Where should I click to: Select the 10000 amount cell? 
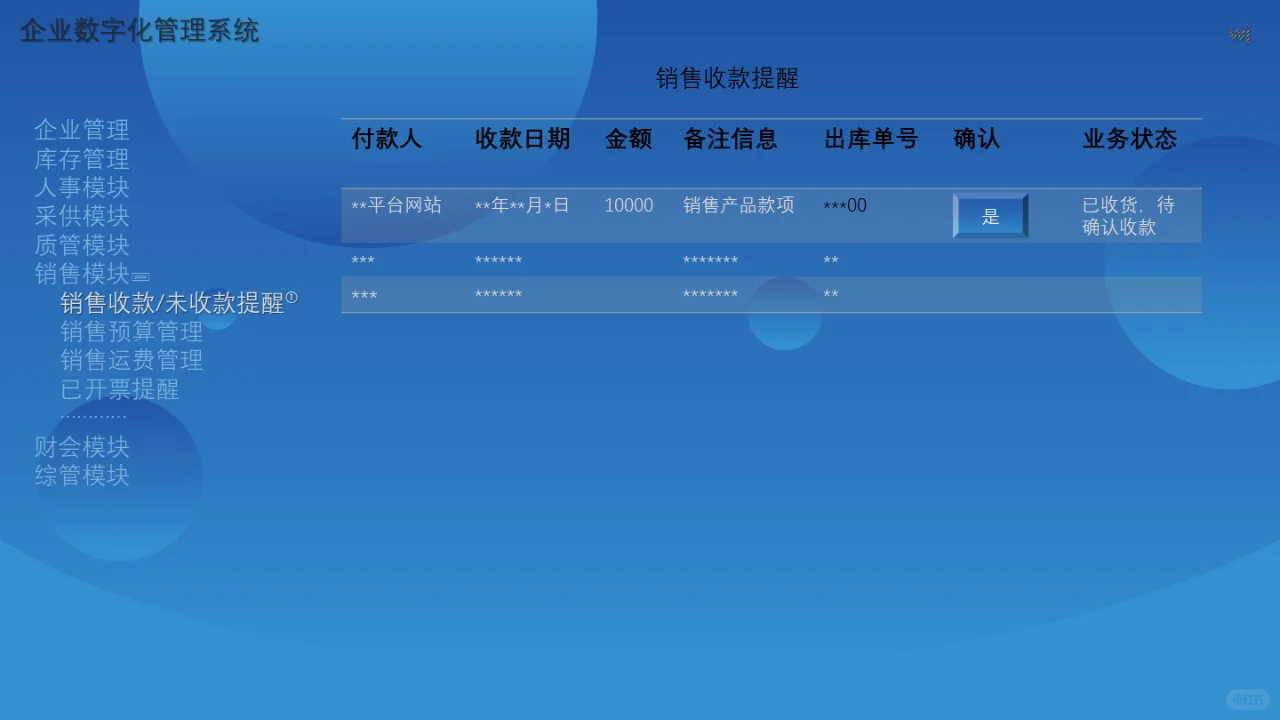click(x=629, y=205)
